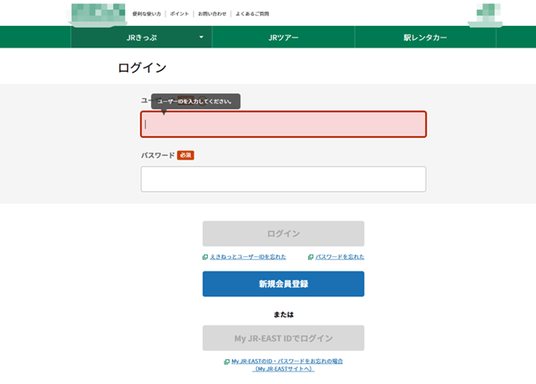Click external-link icon beside えきねっとユーザーIDを忘れた
Image resolution: width=536 pixels, height=384 pixels.
[x=205, y=257]
